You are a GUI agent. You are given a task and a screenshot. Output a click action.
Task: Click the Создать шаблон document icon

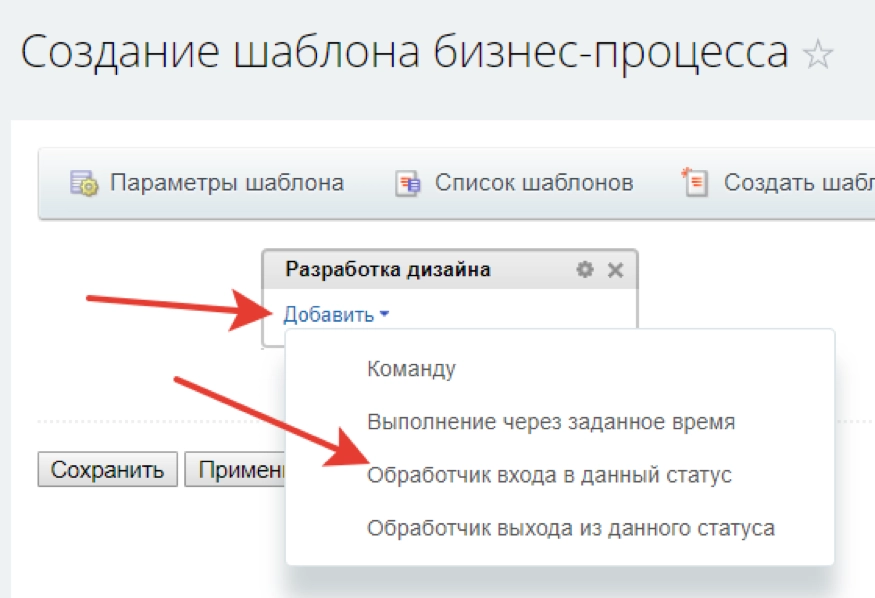(x=694, y=182)
